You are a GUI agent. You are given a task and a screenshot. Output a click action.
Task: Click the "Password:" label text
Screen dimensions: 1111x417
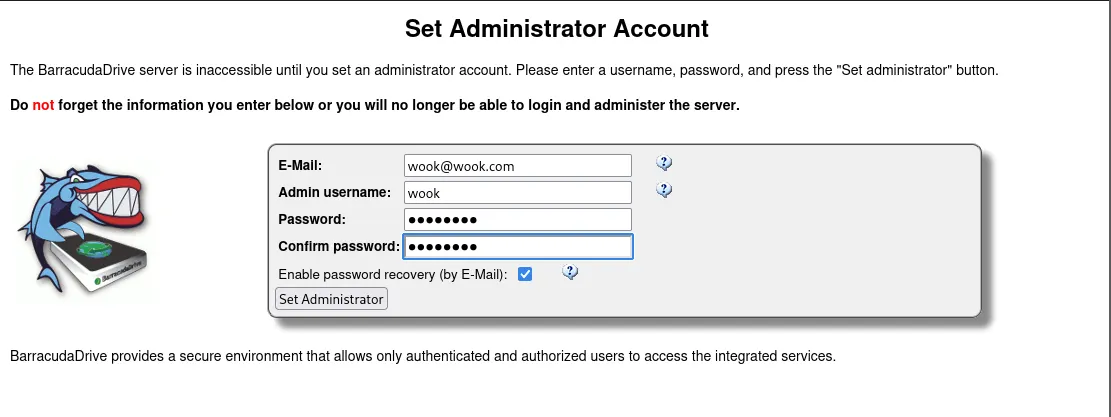click(x=312, y=220)
